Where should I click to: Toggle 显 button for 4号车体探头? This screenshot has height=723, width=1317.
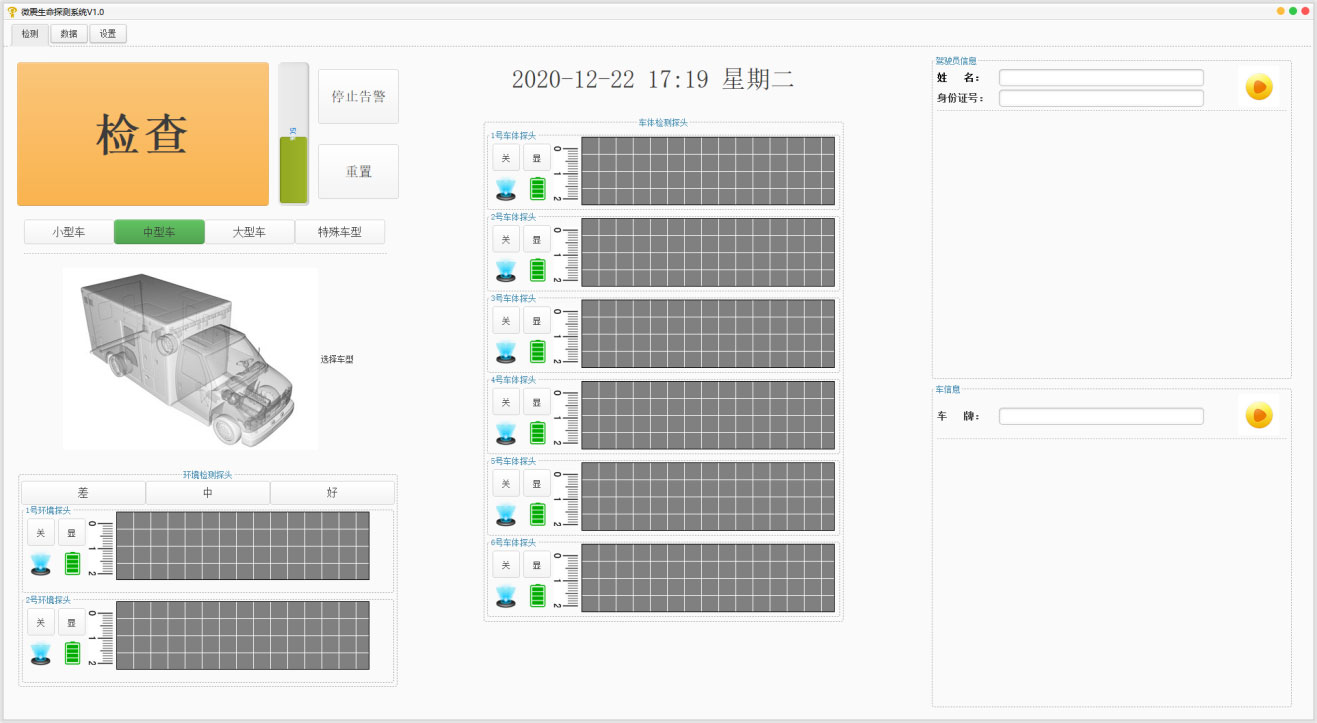(x=537, y=402)
